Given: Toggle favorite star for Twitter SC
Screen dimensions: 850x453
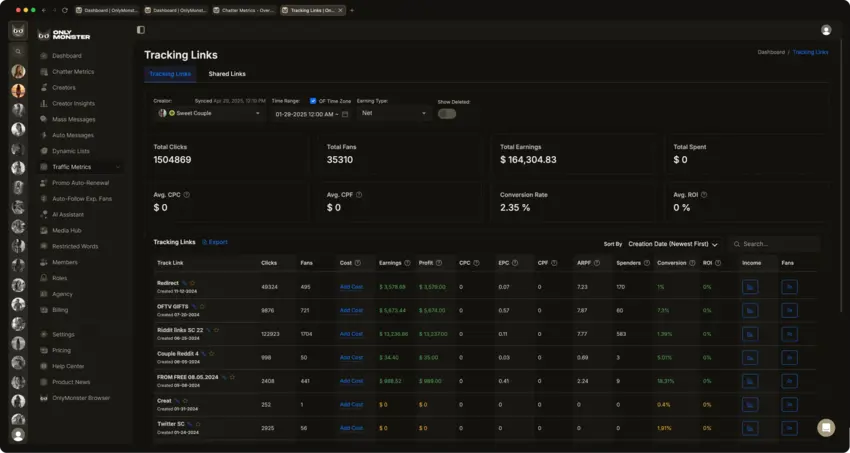Looking at the screenshot, I should point(198,424).
